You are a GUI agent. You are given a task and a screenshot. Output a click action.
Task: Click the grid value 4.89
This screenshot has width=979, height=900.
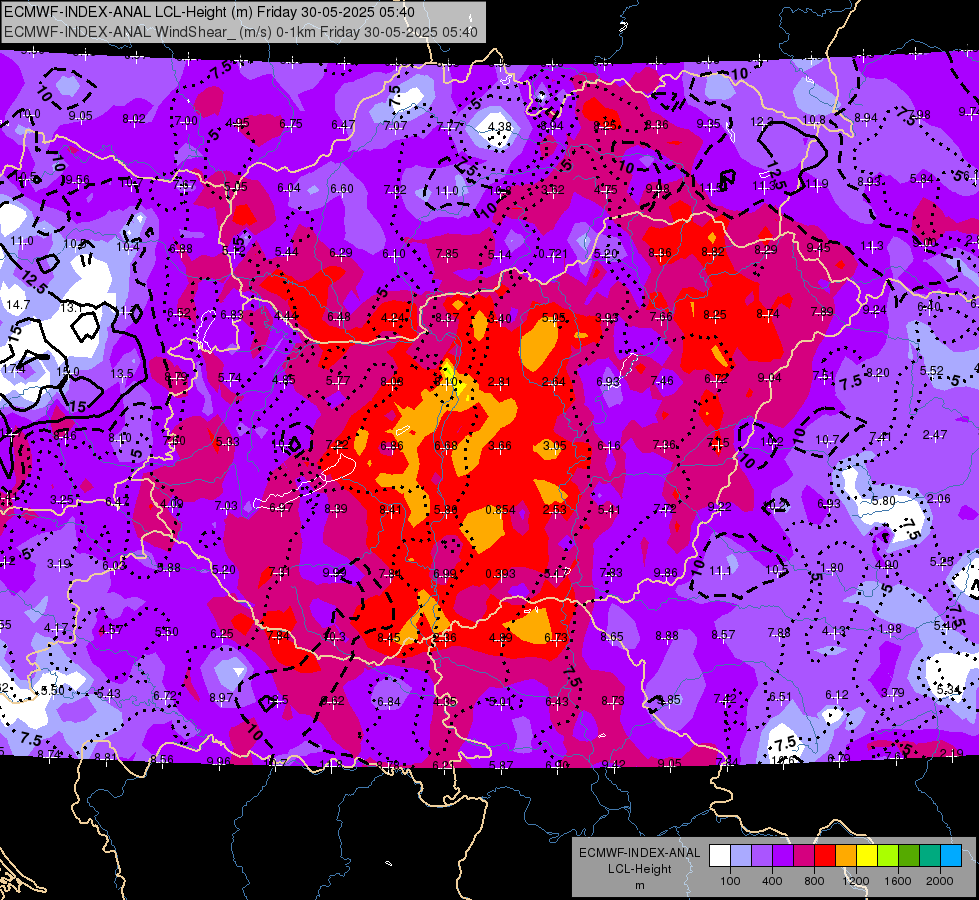coord(501,638)
